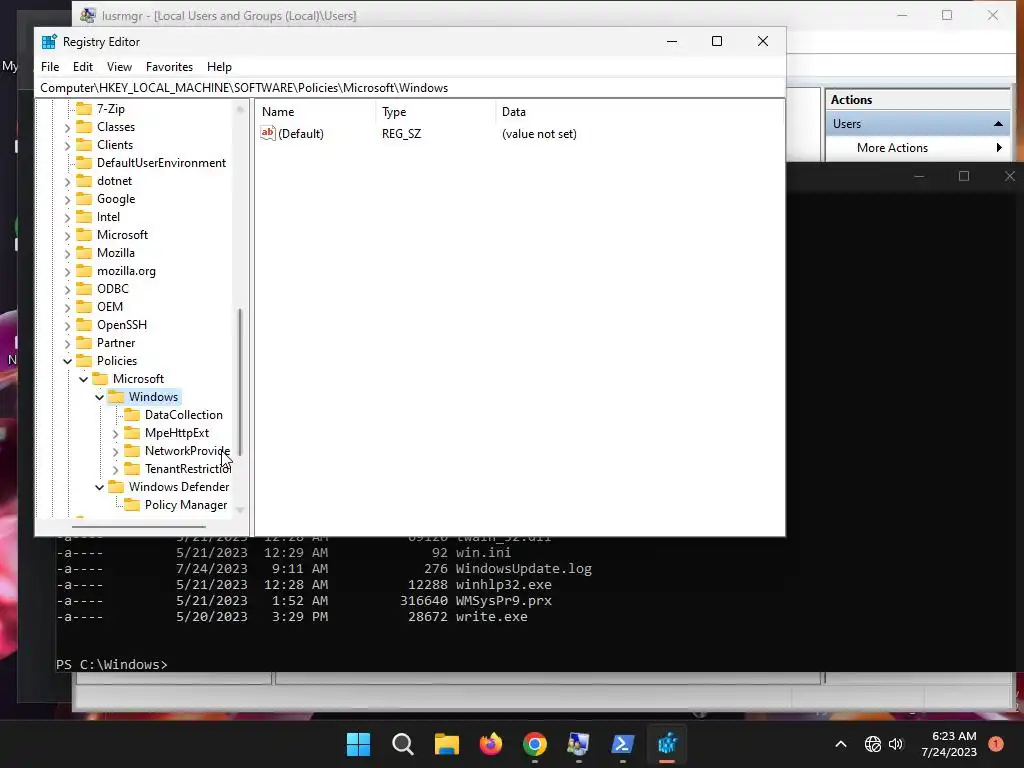Viewport: 1024px width, 768px height.
Task: Open the Favorites menu
Action: [x=169, y=67]
